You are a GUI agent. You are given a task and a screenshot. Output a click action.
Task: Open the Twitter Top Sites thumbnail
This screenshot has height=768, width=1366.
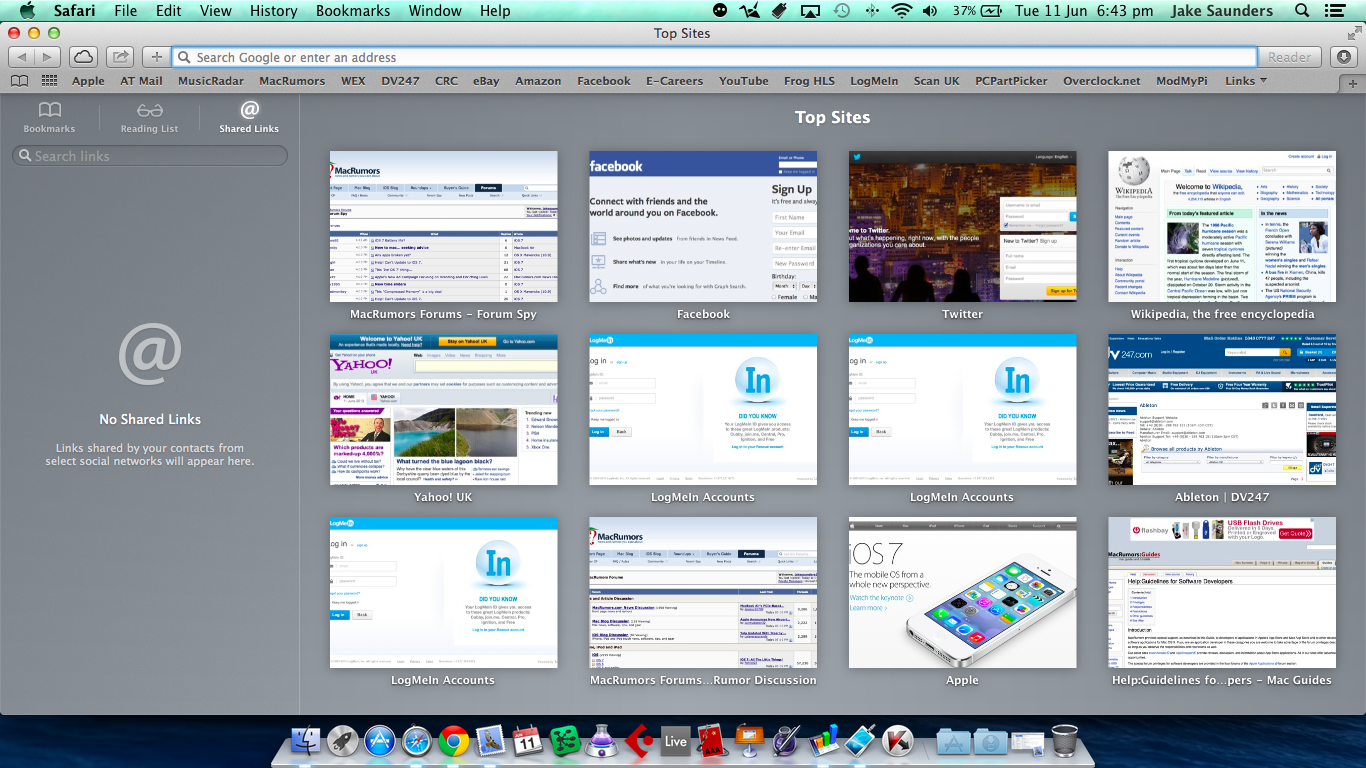click(963, 227)
